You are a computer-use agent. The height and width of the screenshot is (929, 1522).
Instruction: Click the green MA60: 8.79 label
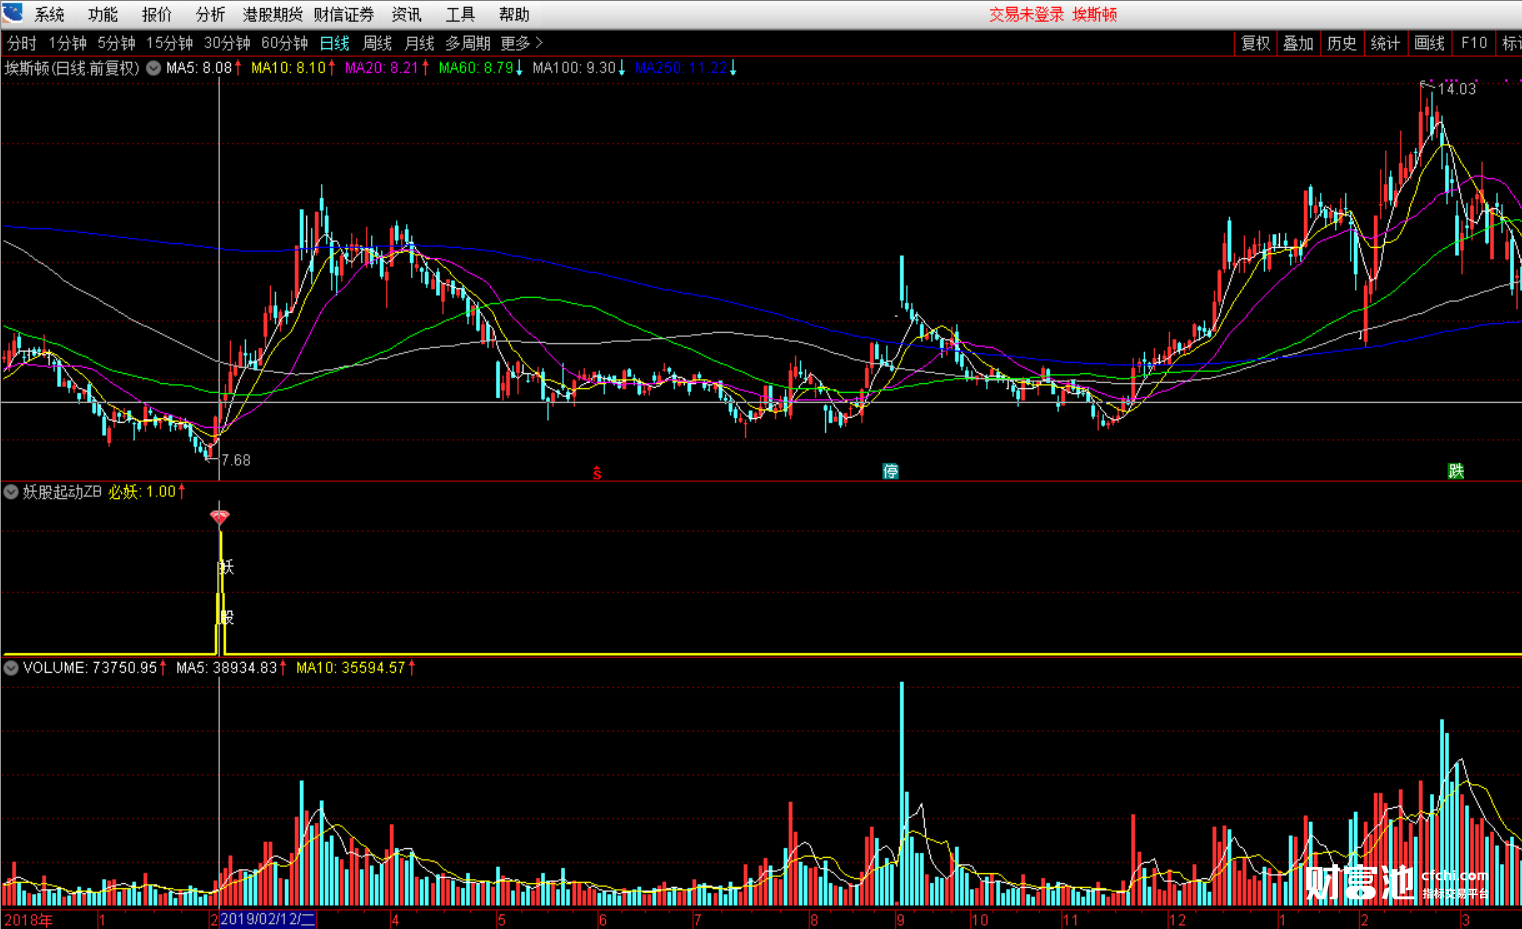point(475,68)
